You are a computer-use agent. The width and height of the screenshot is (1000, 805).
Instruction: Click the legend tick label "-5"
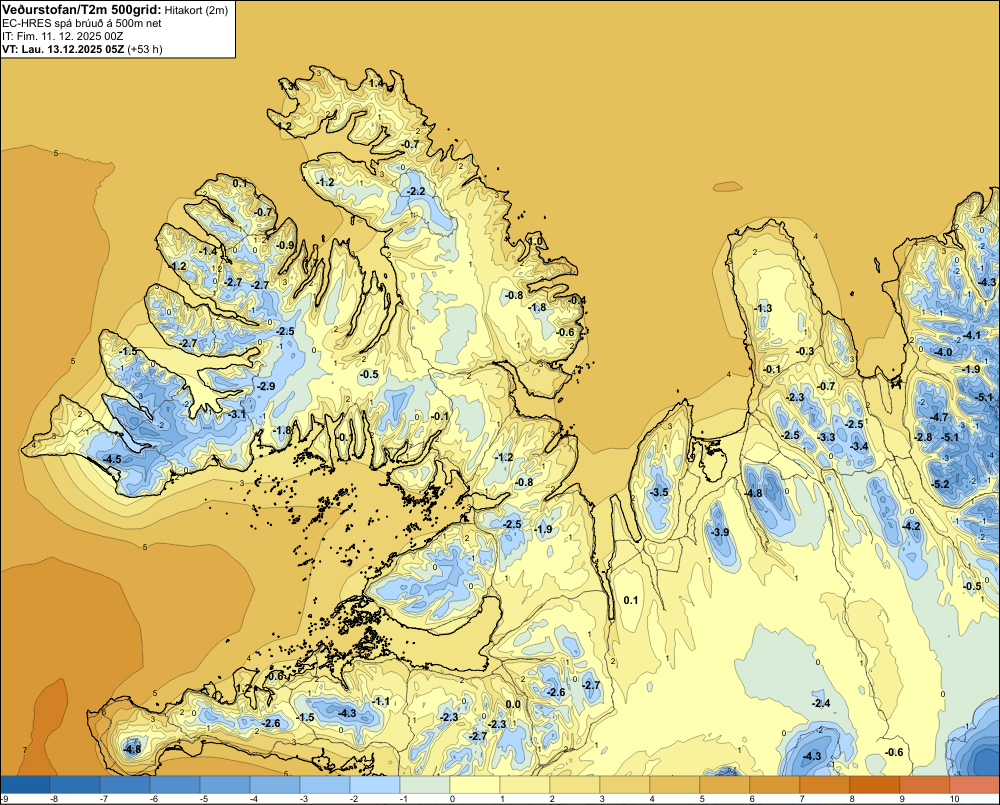pos(203,799)
